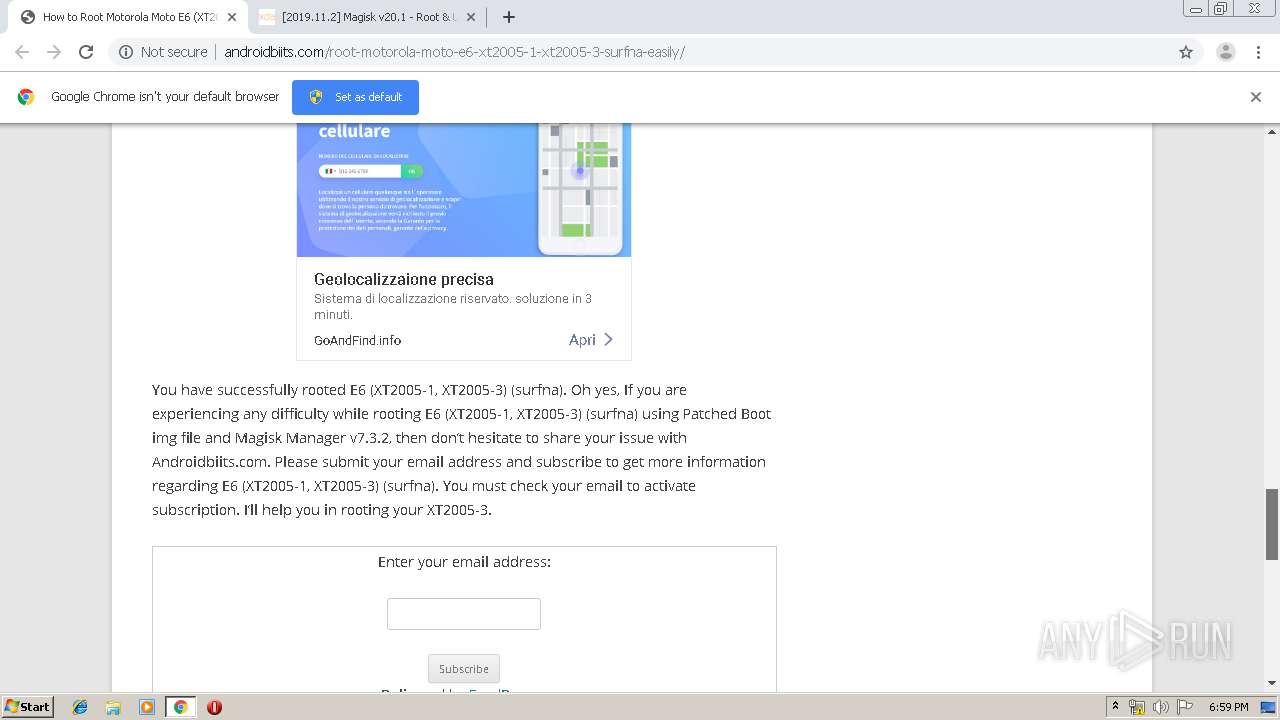Image resolution: width=1280 pixels, height=720 pixels.
Task: Open the volume control tray icon
Action: (1161, 707)
